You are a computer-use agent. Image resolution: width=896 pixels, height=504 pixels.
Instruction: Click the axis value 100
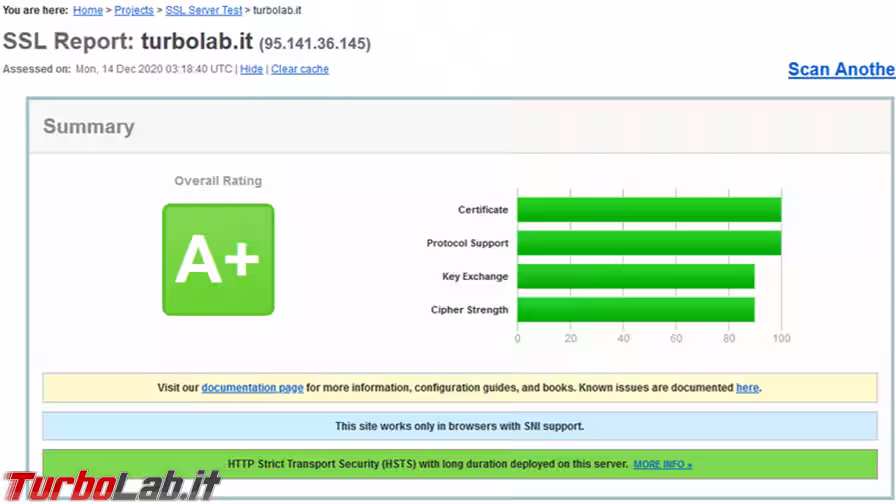[781, 338]
